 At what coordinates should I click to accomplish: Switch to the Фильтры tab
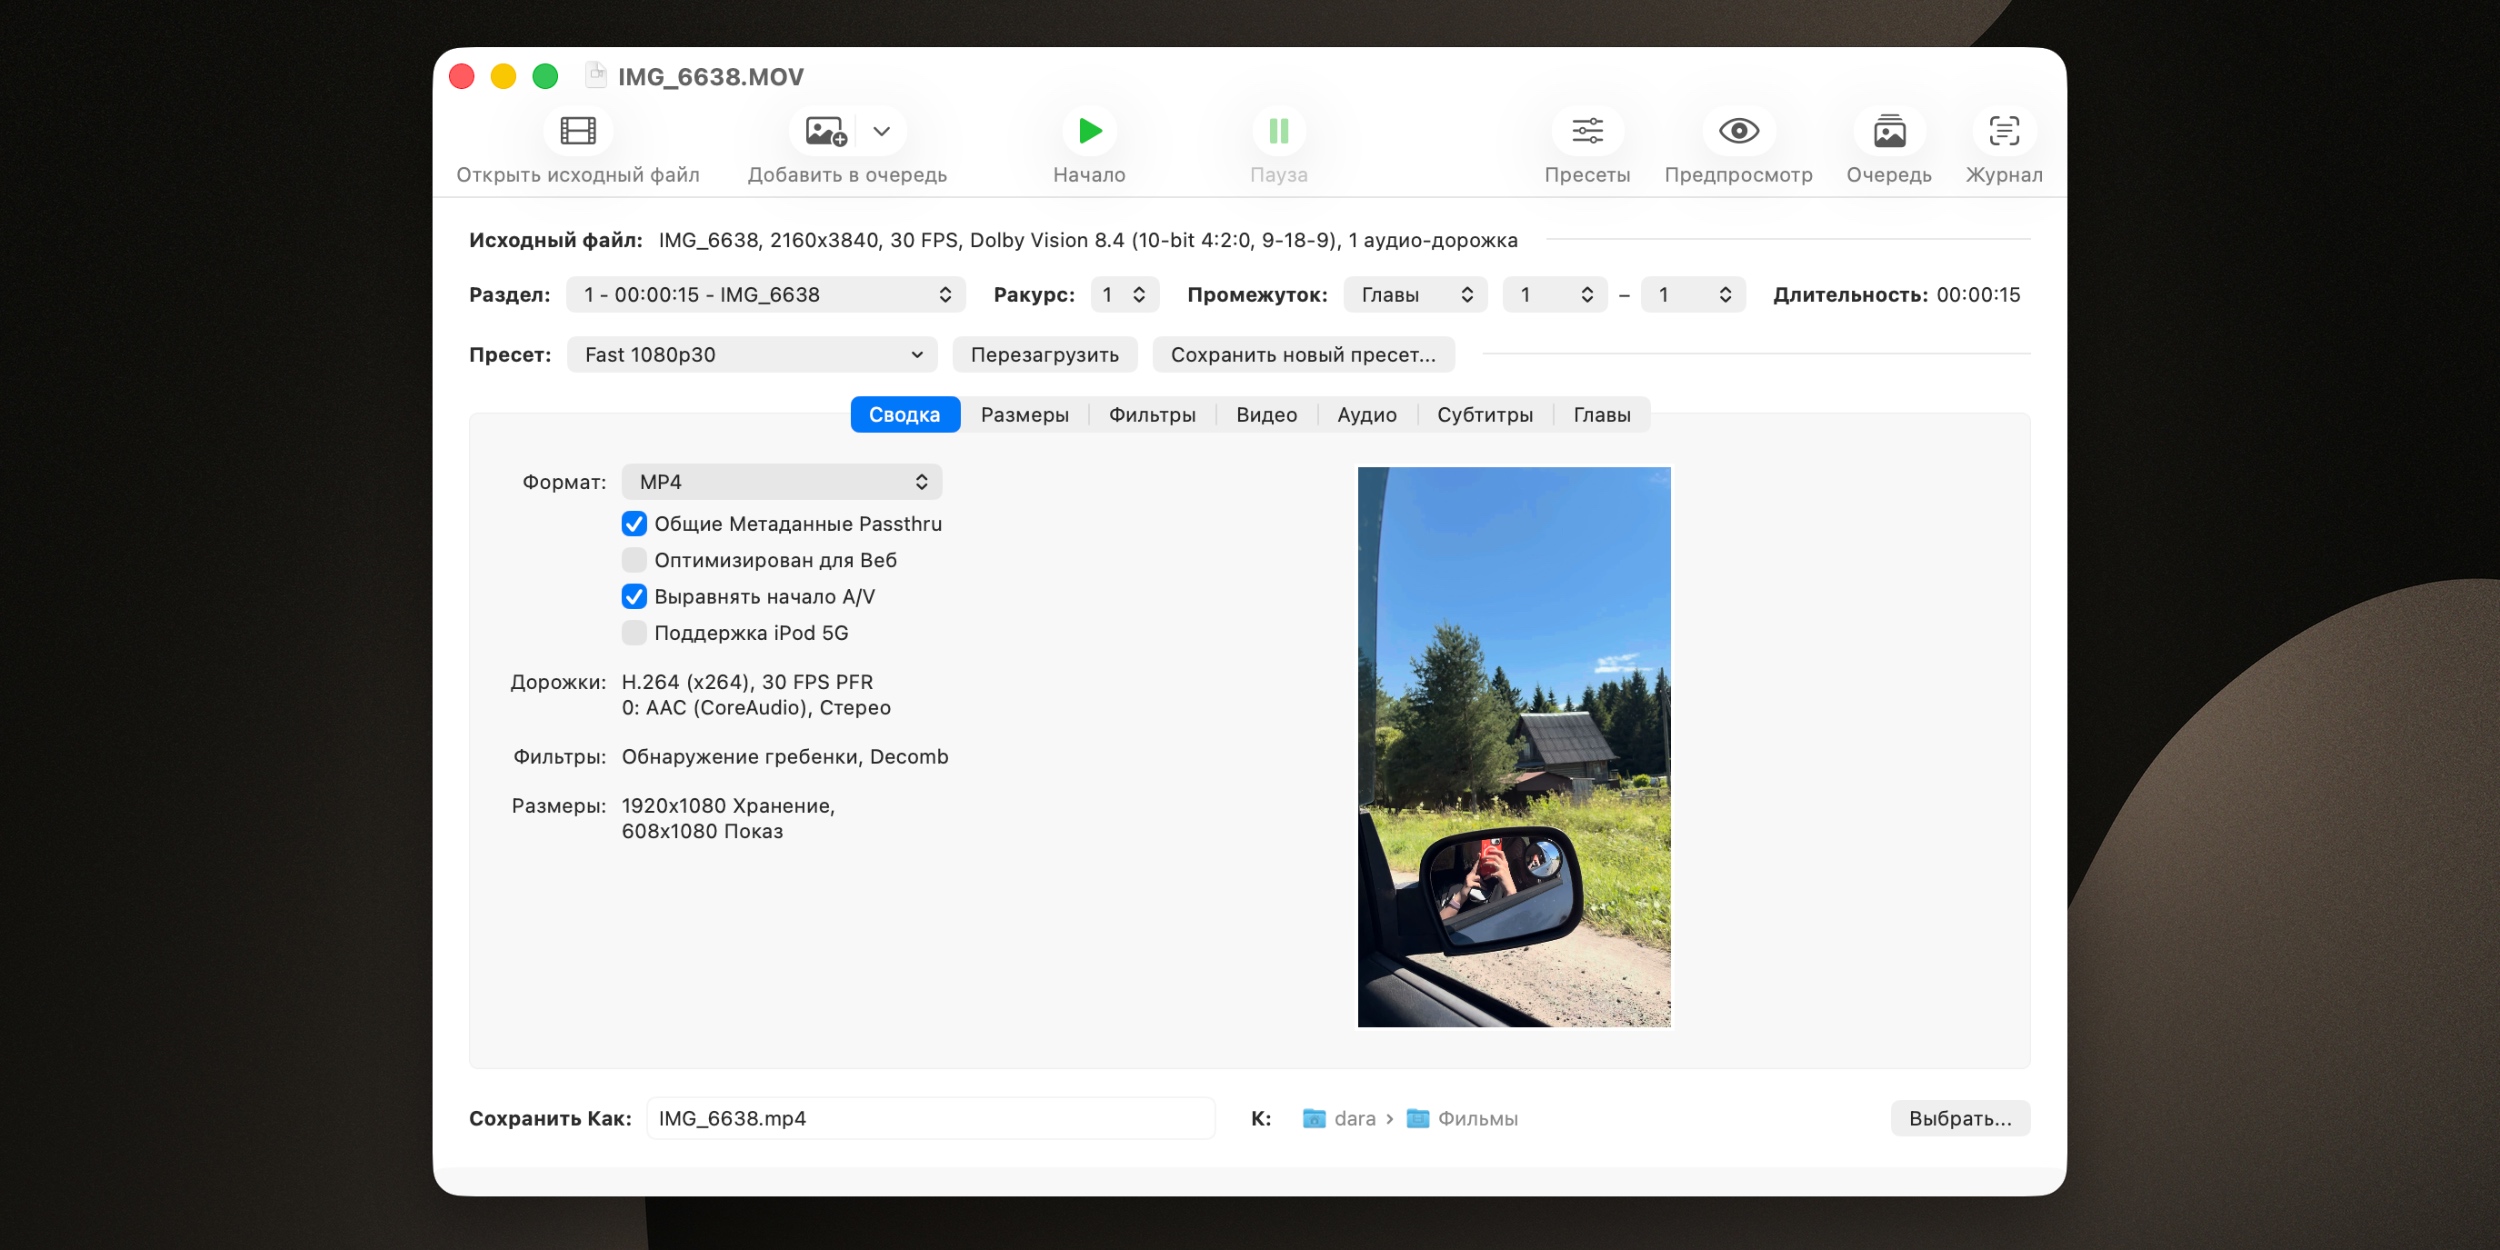1152,415
